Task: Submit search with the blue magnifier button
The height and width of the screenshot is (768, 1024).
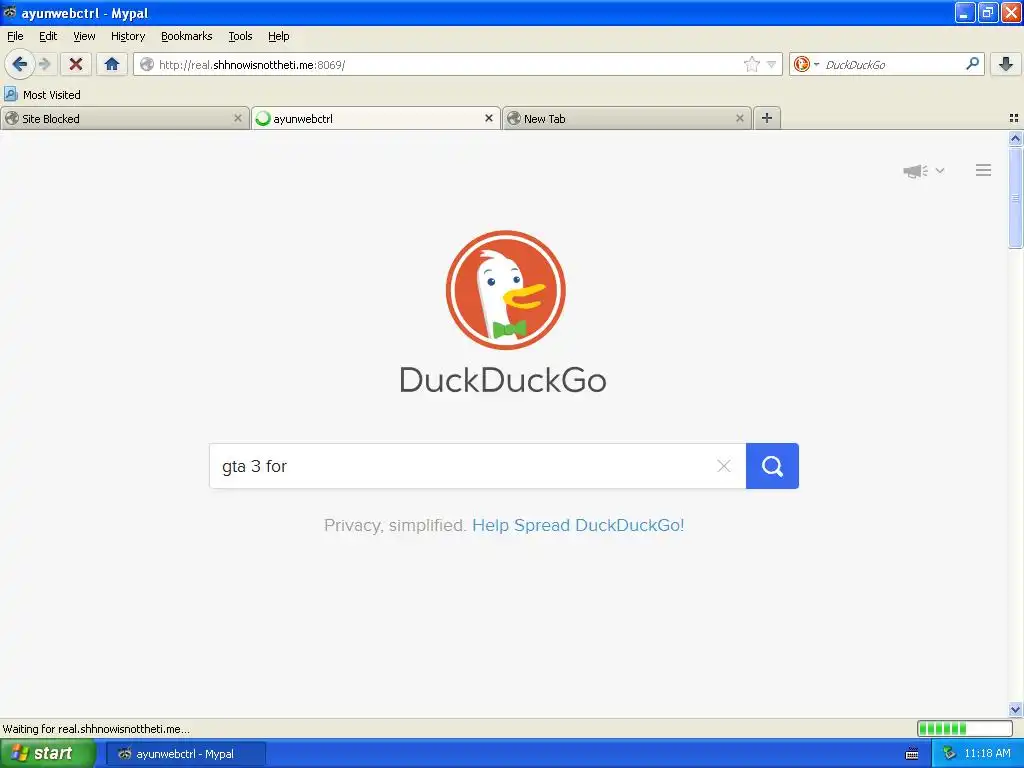Action: tap(773, 466)
